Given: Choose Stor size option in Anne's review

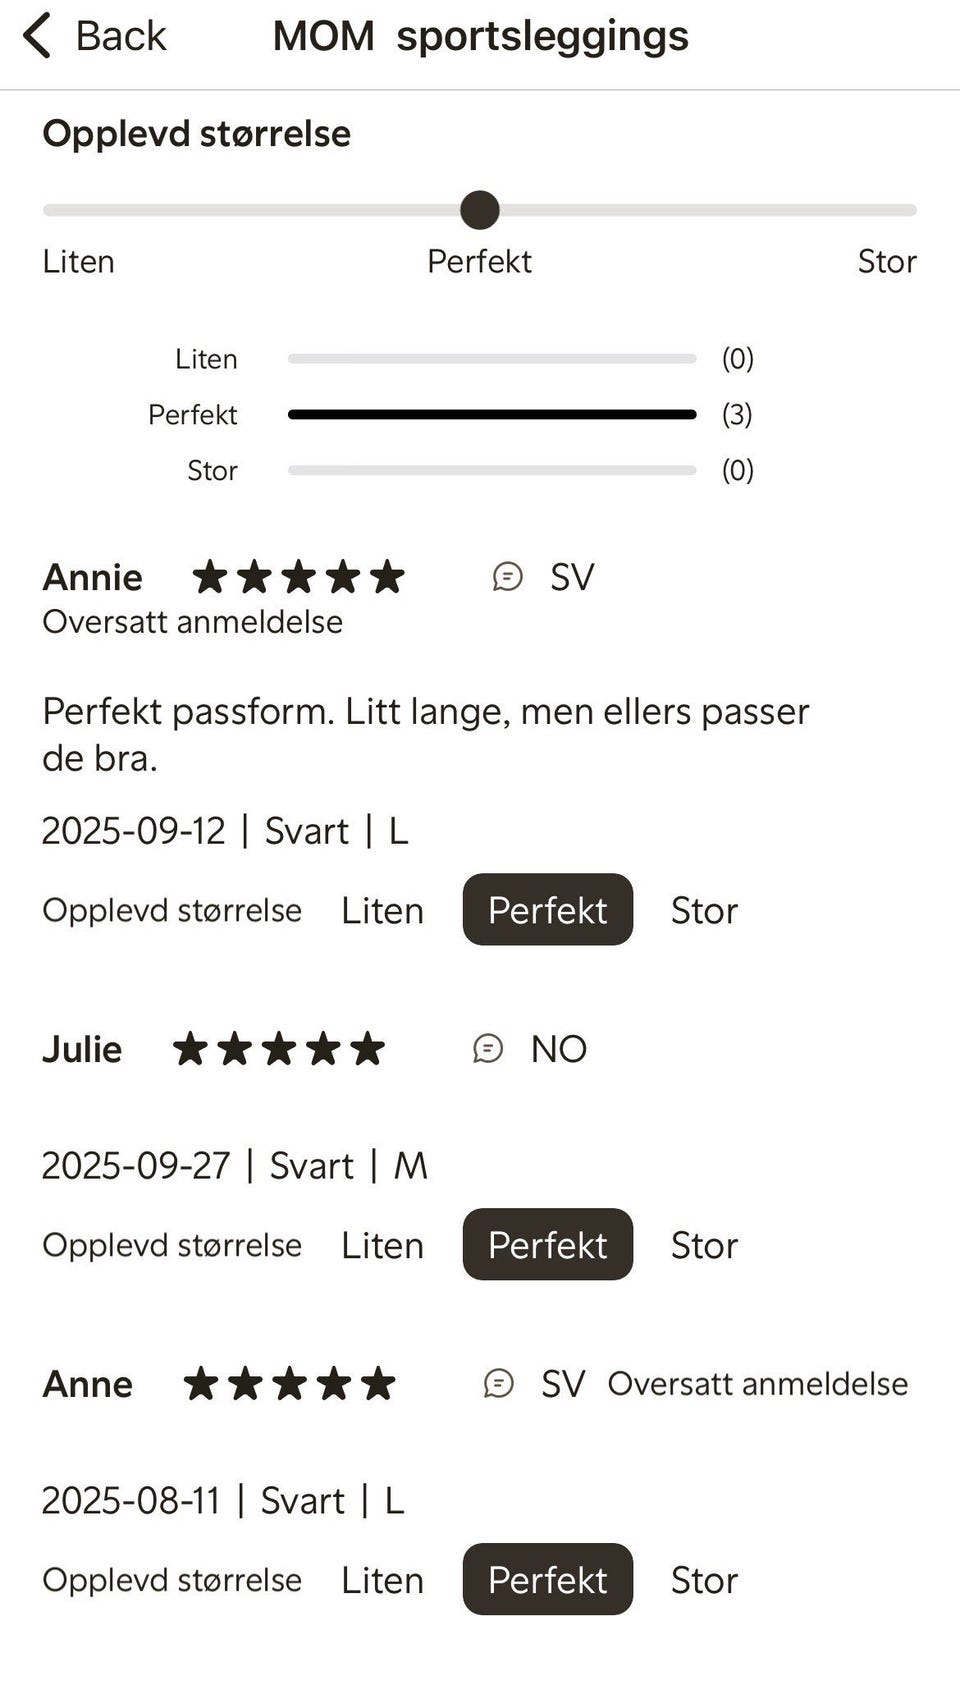Looking at the screenshot, I should pos(704,1581).
